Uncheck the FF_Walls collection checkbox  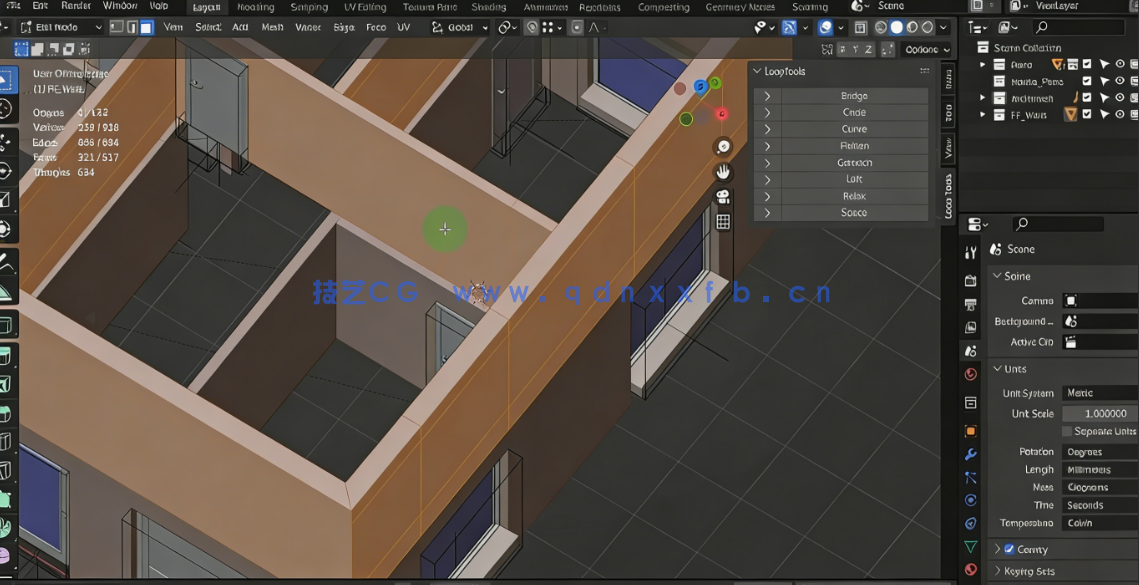[1086, 114]
